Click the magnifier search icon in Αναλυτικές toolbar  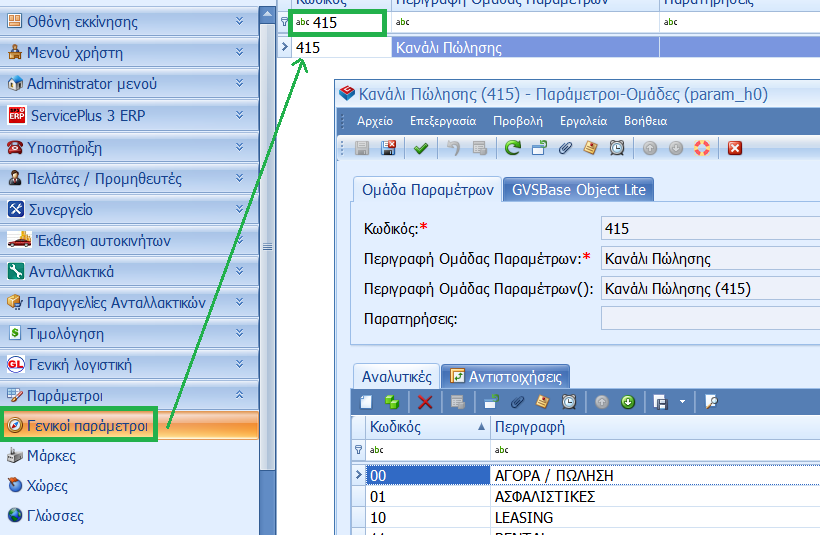coord(711,402)
